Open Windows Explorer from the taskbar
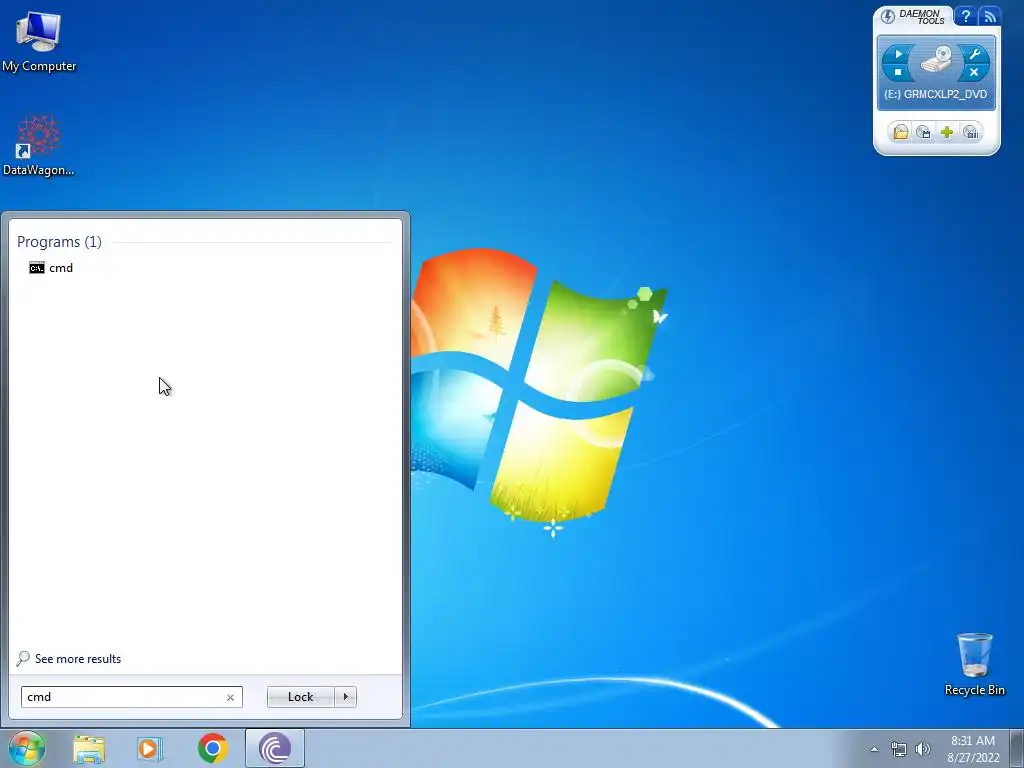Viewport: 1024px width, 768px height. pos(89,749)
